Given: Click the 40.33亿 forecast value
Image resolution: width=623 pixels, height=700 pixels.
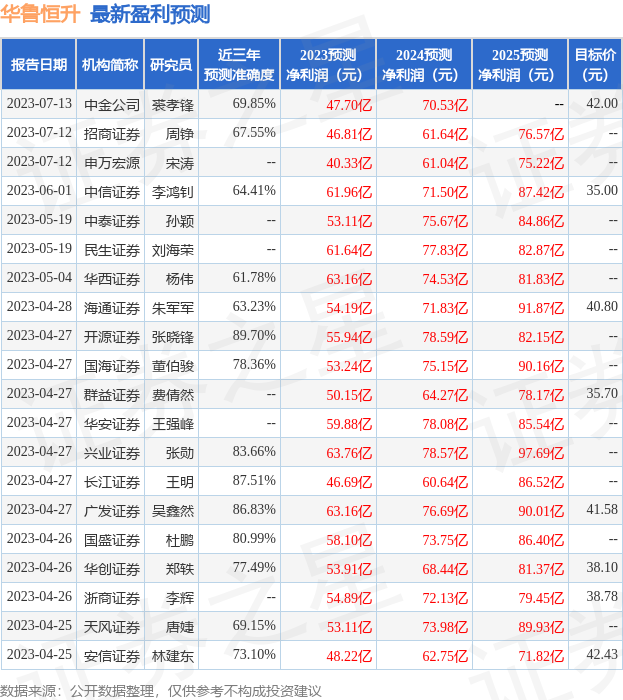Looking at the screenshot, I should (x=349, y=163).
